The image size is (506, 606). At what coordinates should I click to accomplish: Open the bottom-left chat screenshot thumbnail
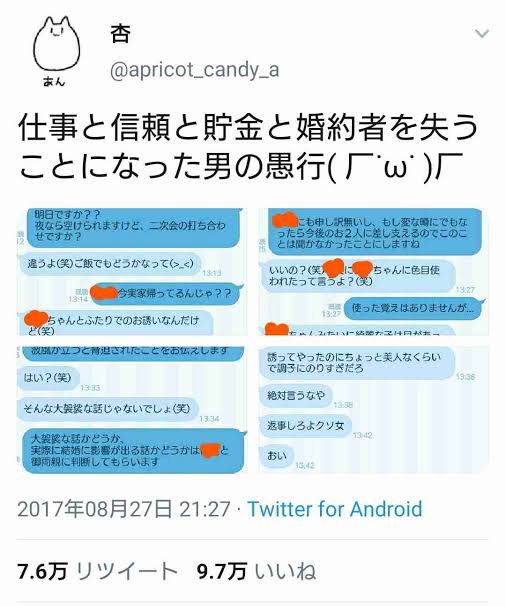pyautogui.click(x=132, y=409)
